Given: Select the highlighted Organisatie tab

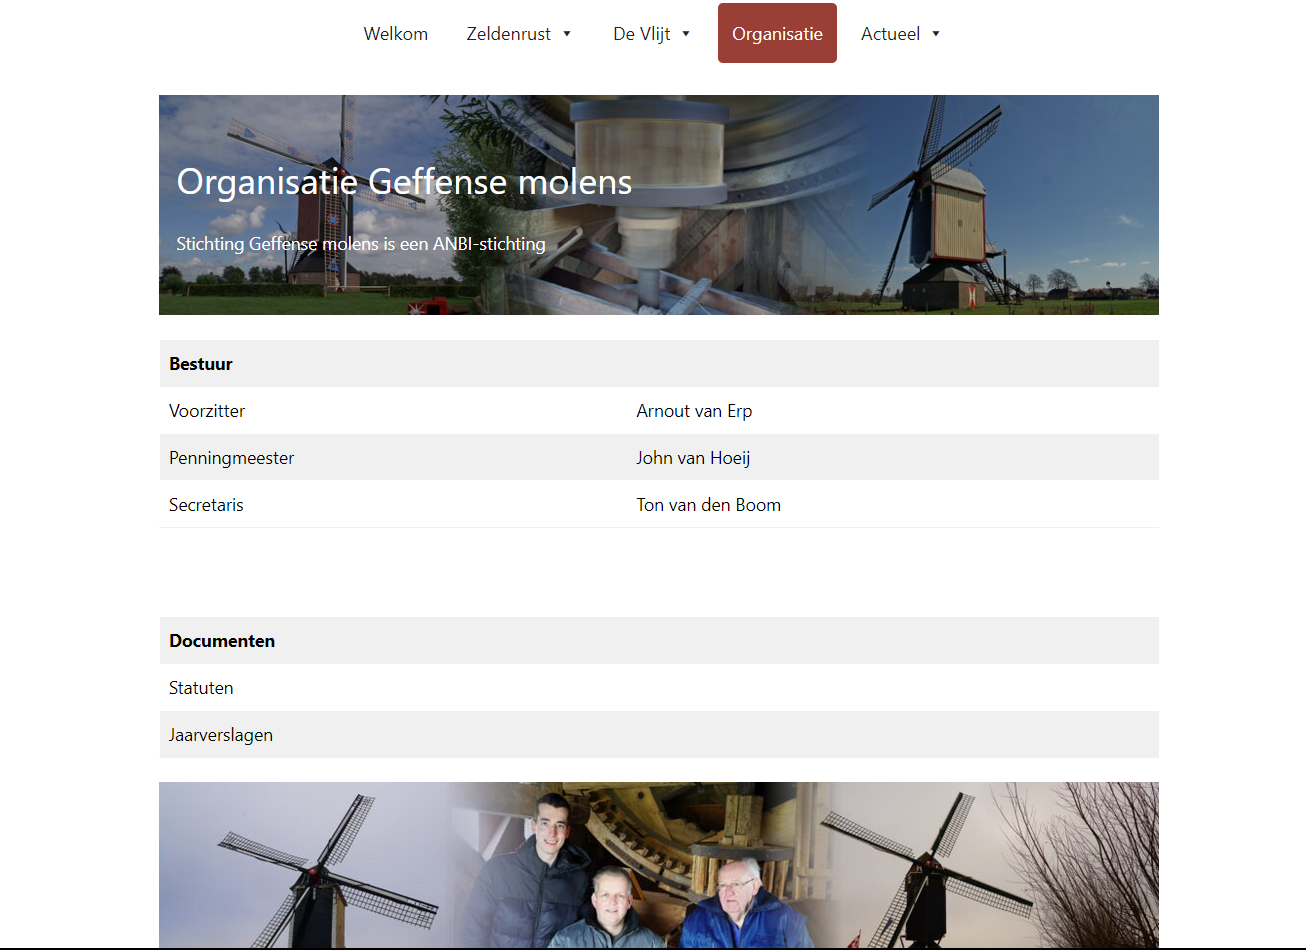Looking at the screenshot, I should pos(777,34).
